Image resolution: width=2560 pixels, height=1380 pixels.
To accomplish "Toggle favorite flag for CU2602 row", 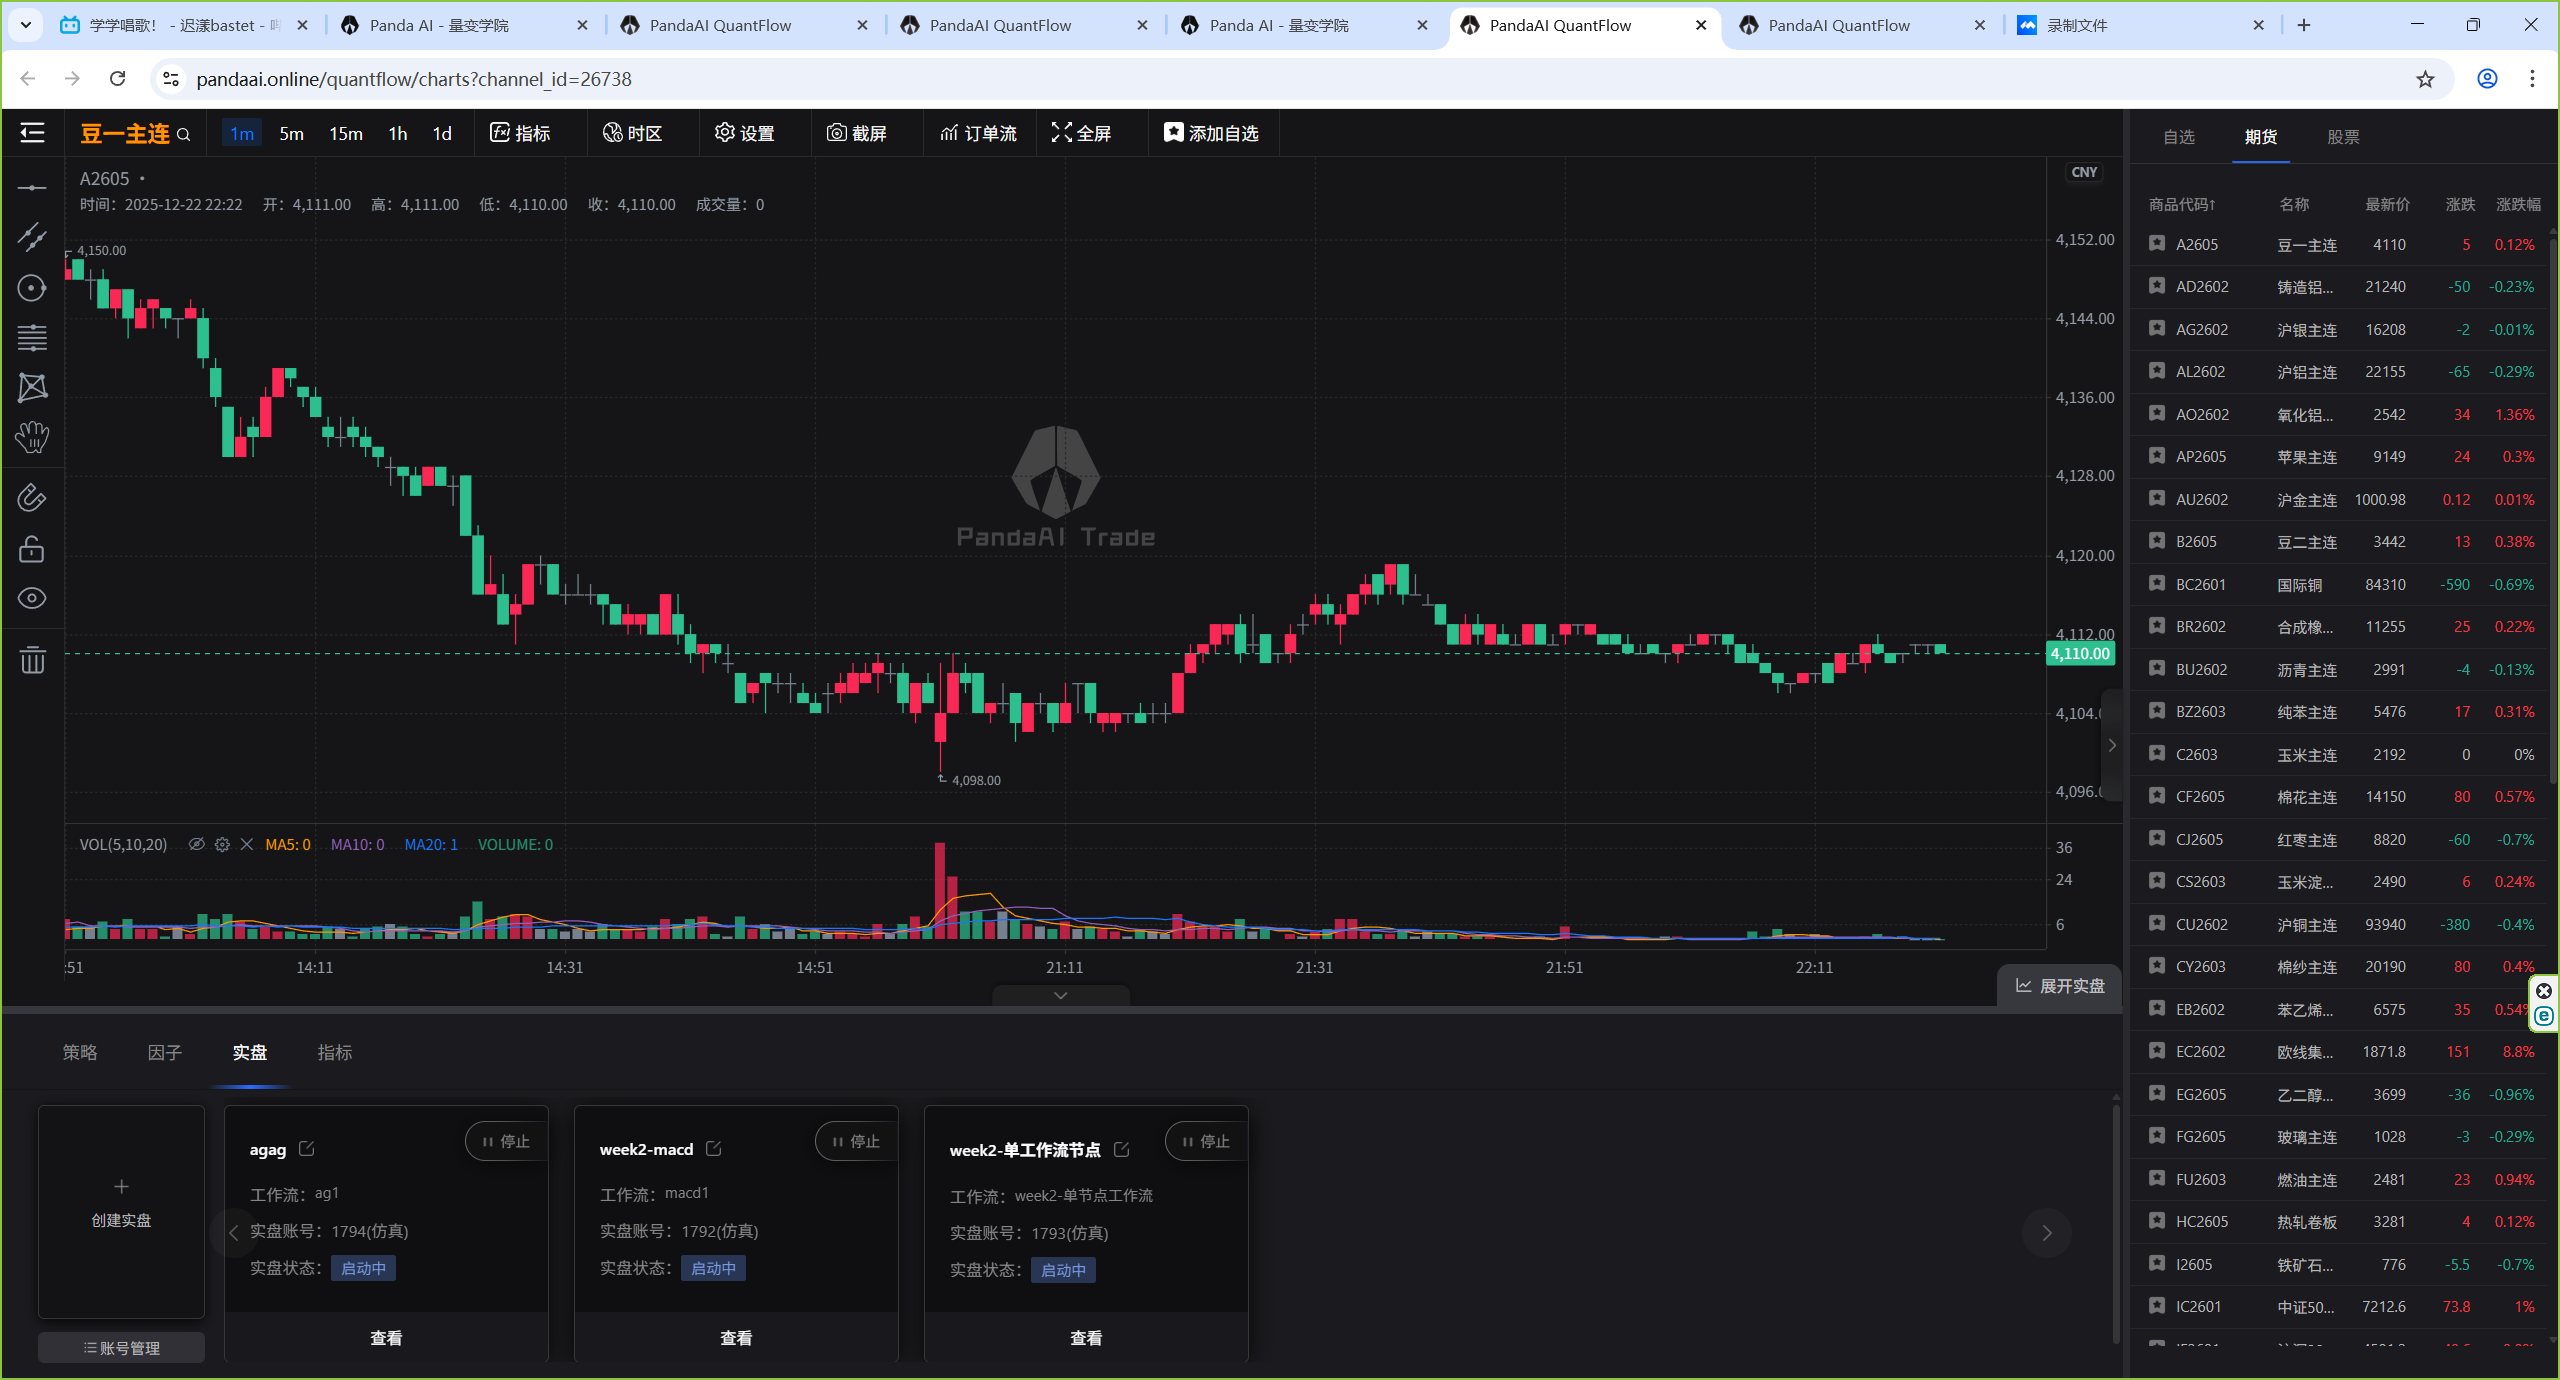I will [2157, 923].
